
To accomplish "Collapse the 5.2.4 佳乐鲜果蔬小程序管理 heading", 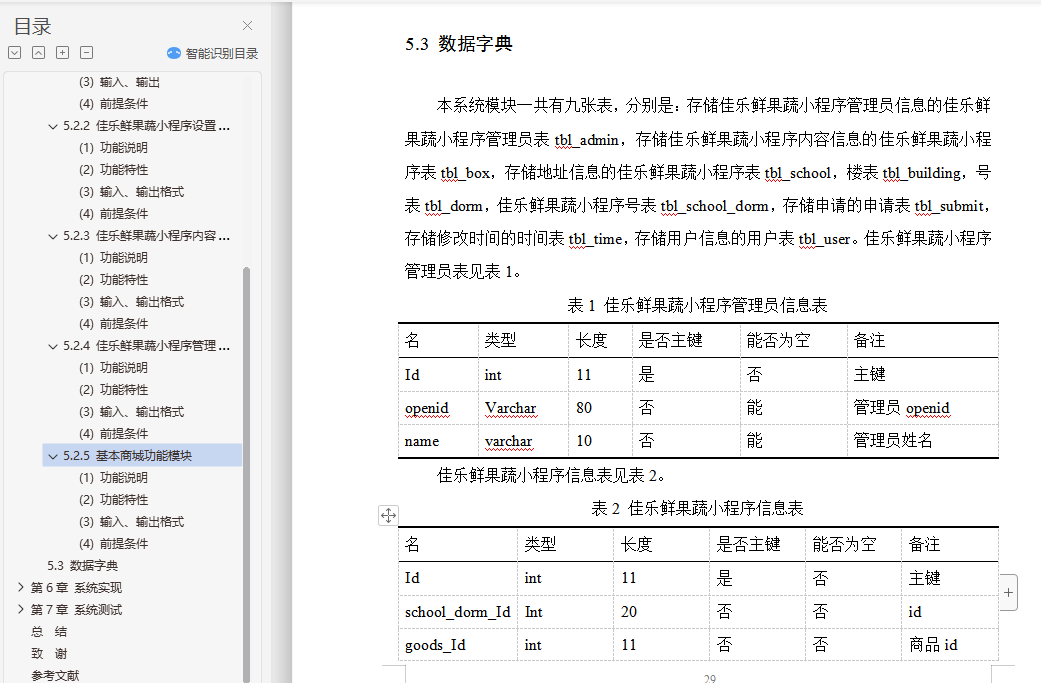I will point(53,346).
